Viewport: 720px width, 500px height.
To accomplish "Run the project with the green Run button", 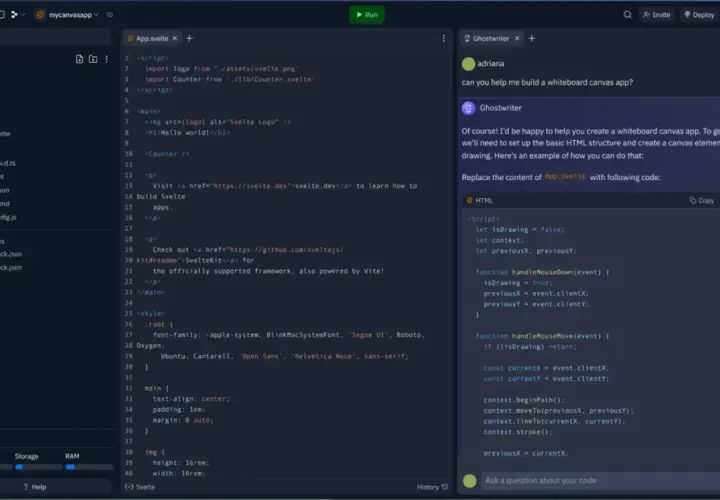I will 367,15.
